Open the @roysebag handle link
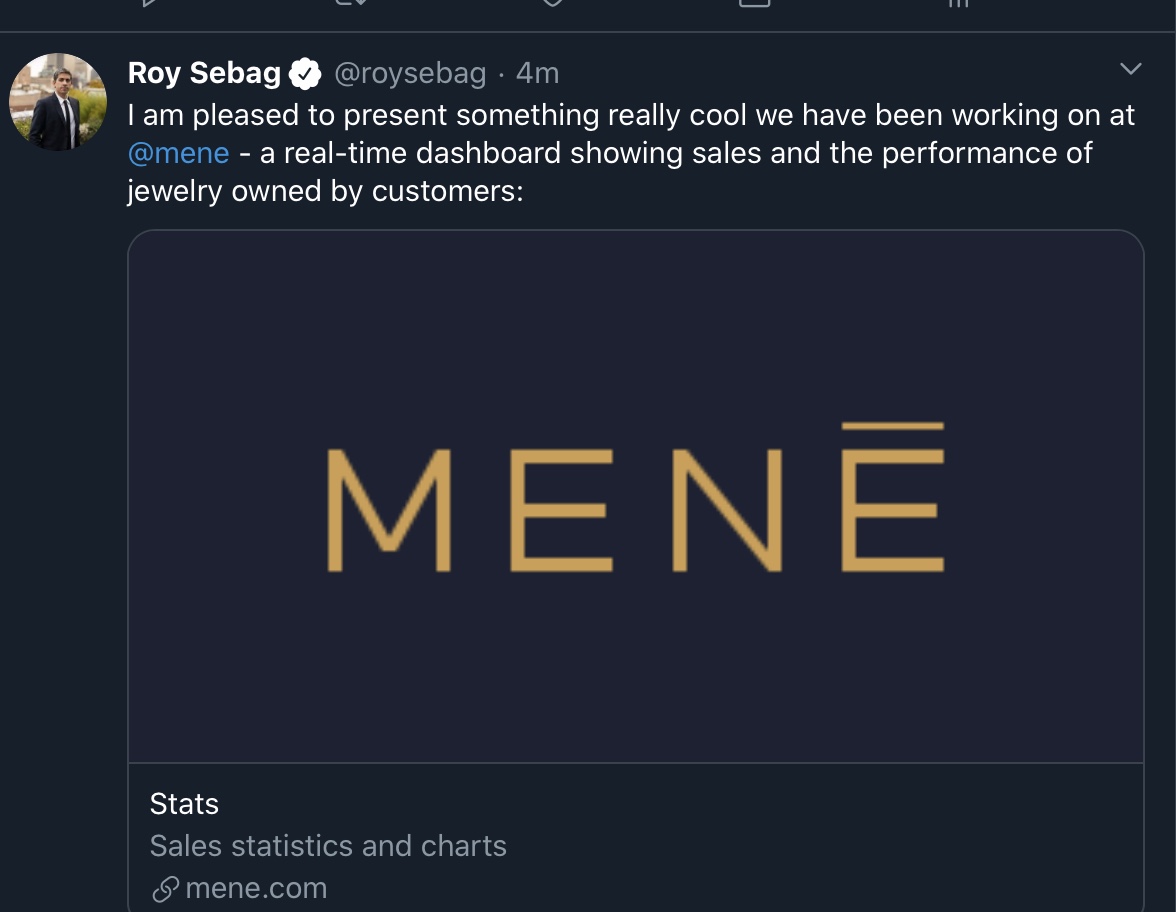This screenshot has width=1176, height=912. click(409, 73)
